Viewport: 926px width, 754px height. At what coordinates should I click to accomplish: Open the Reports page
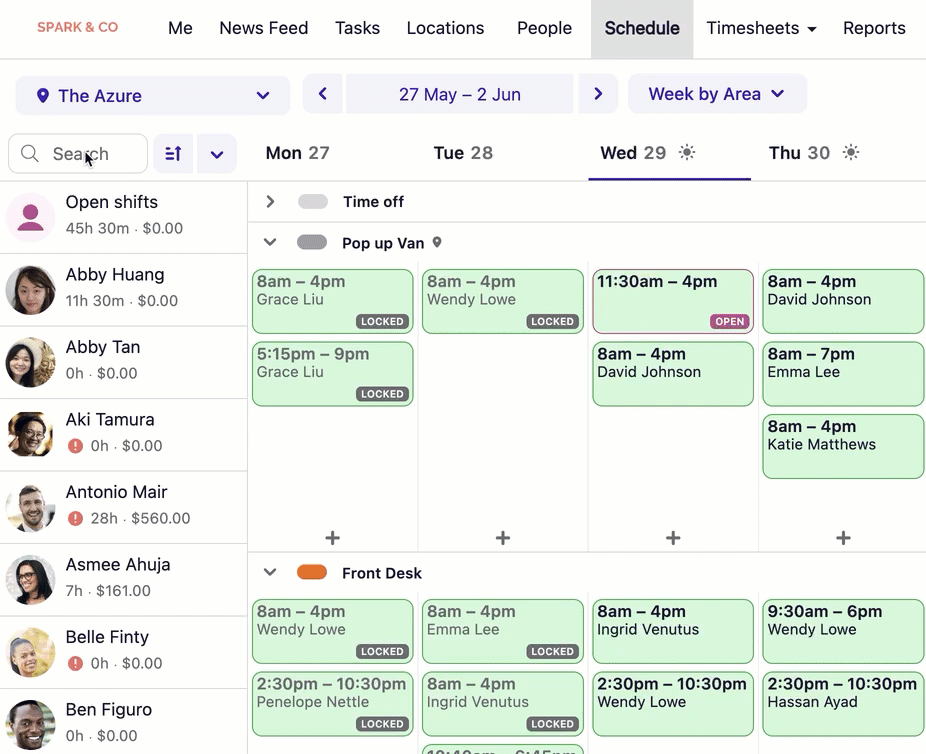point(874,28)
